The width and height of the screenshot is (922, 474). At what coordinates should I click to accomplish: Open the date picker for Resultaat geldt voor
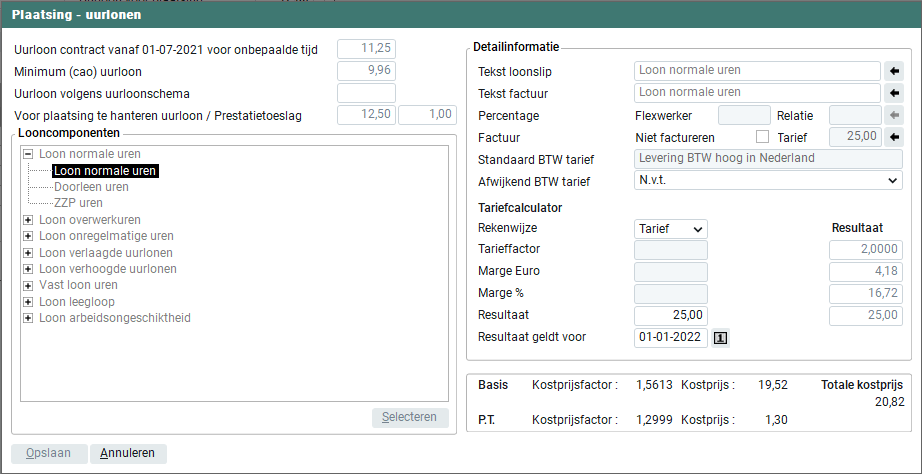(x=720, y=337)
